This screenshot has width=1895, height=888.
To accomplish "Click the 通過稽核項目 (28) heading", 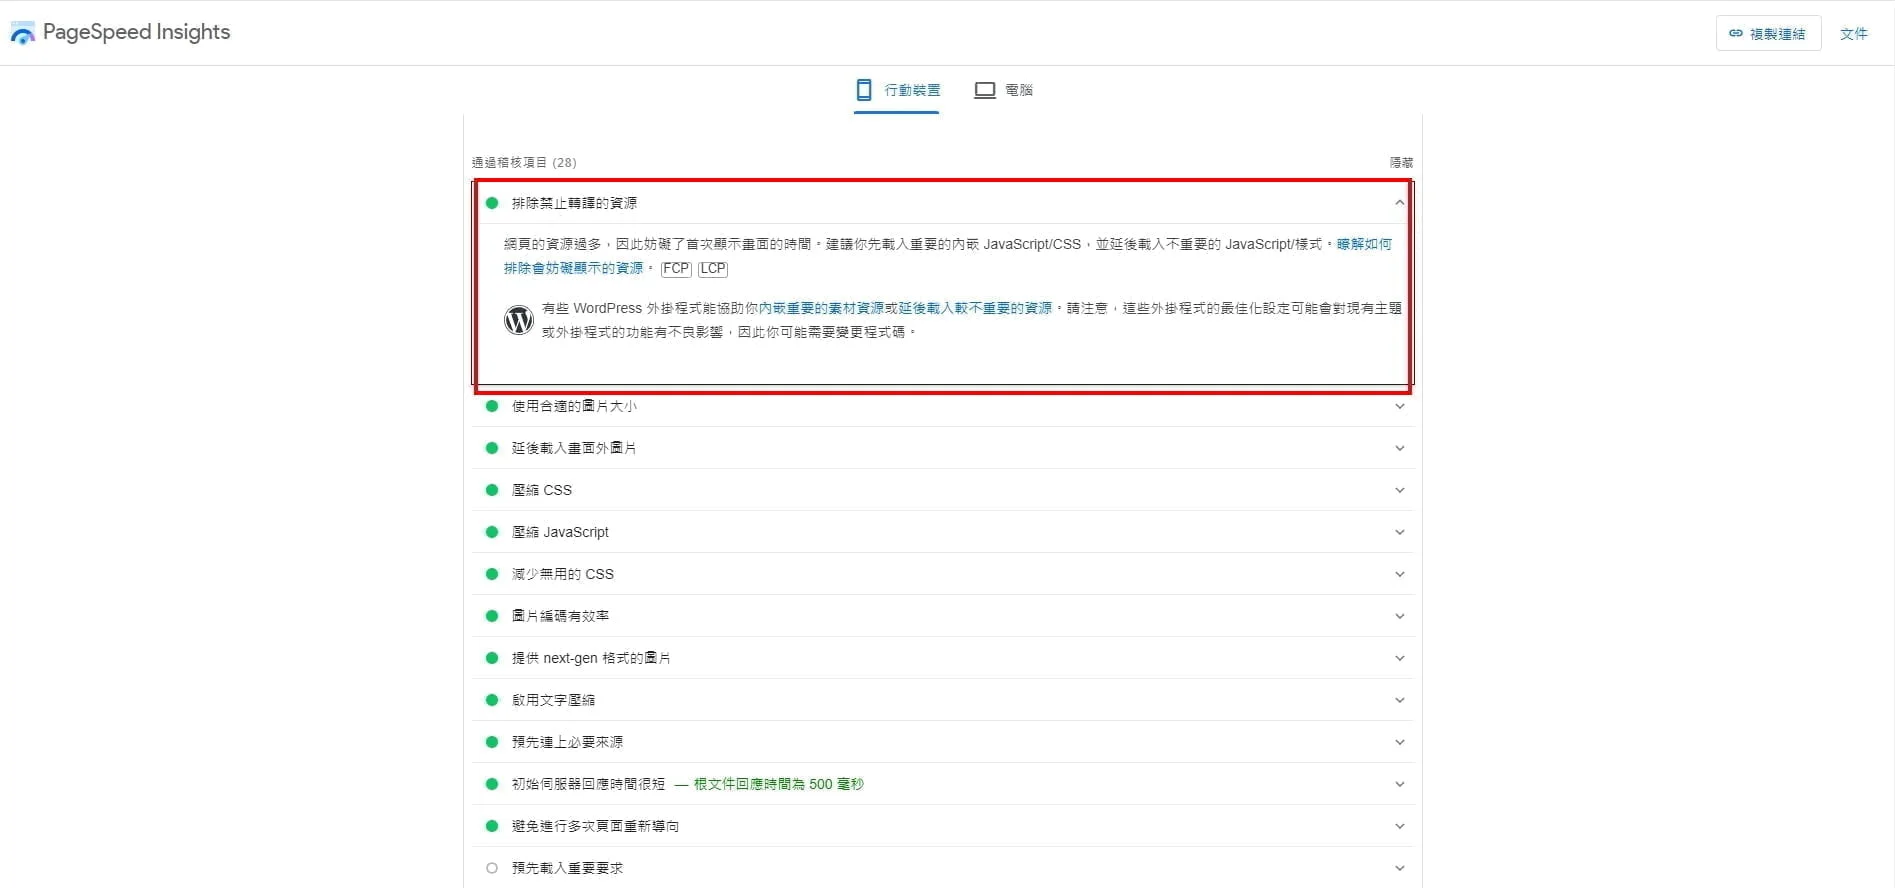I will click(x=524, y=162).
